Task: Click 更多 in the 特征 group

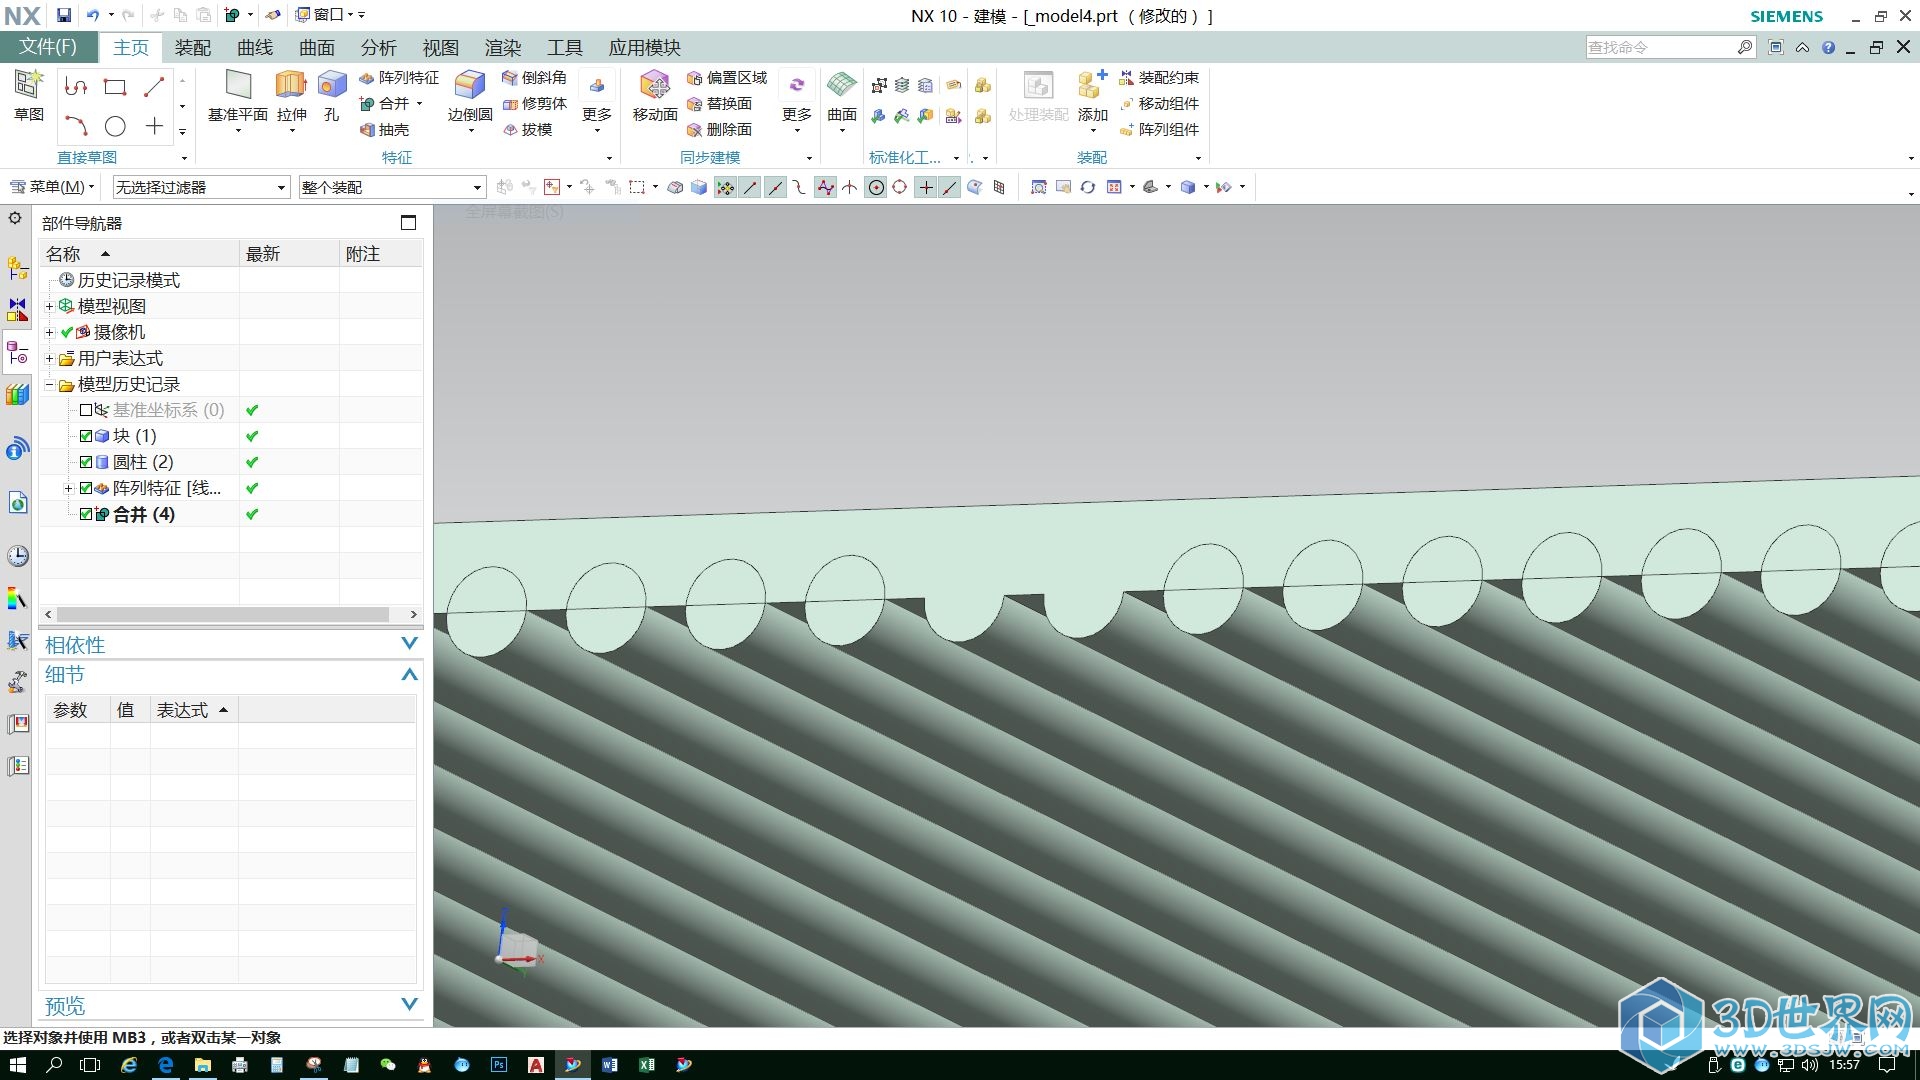Action: click(x=597, y=102)
